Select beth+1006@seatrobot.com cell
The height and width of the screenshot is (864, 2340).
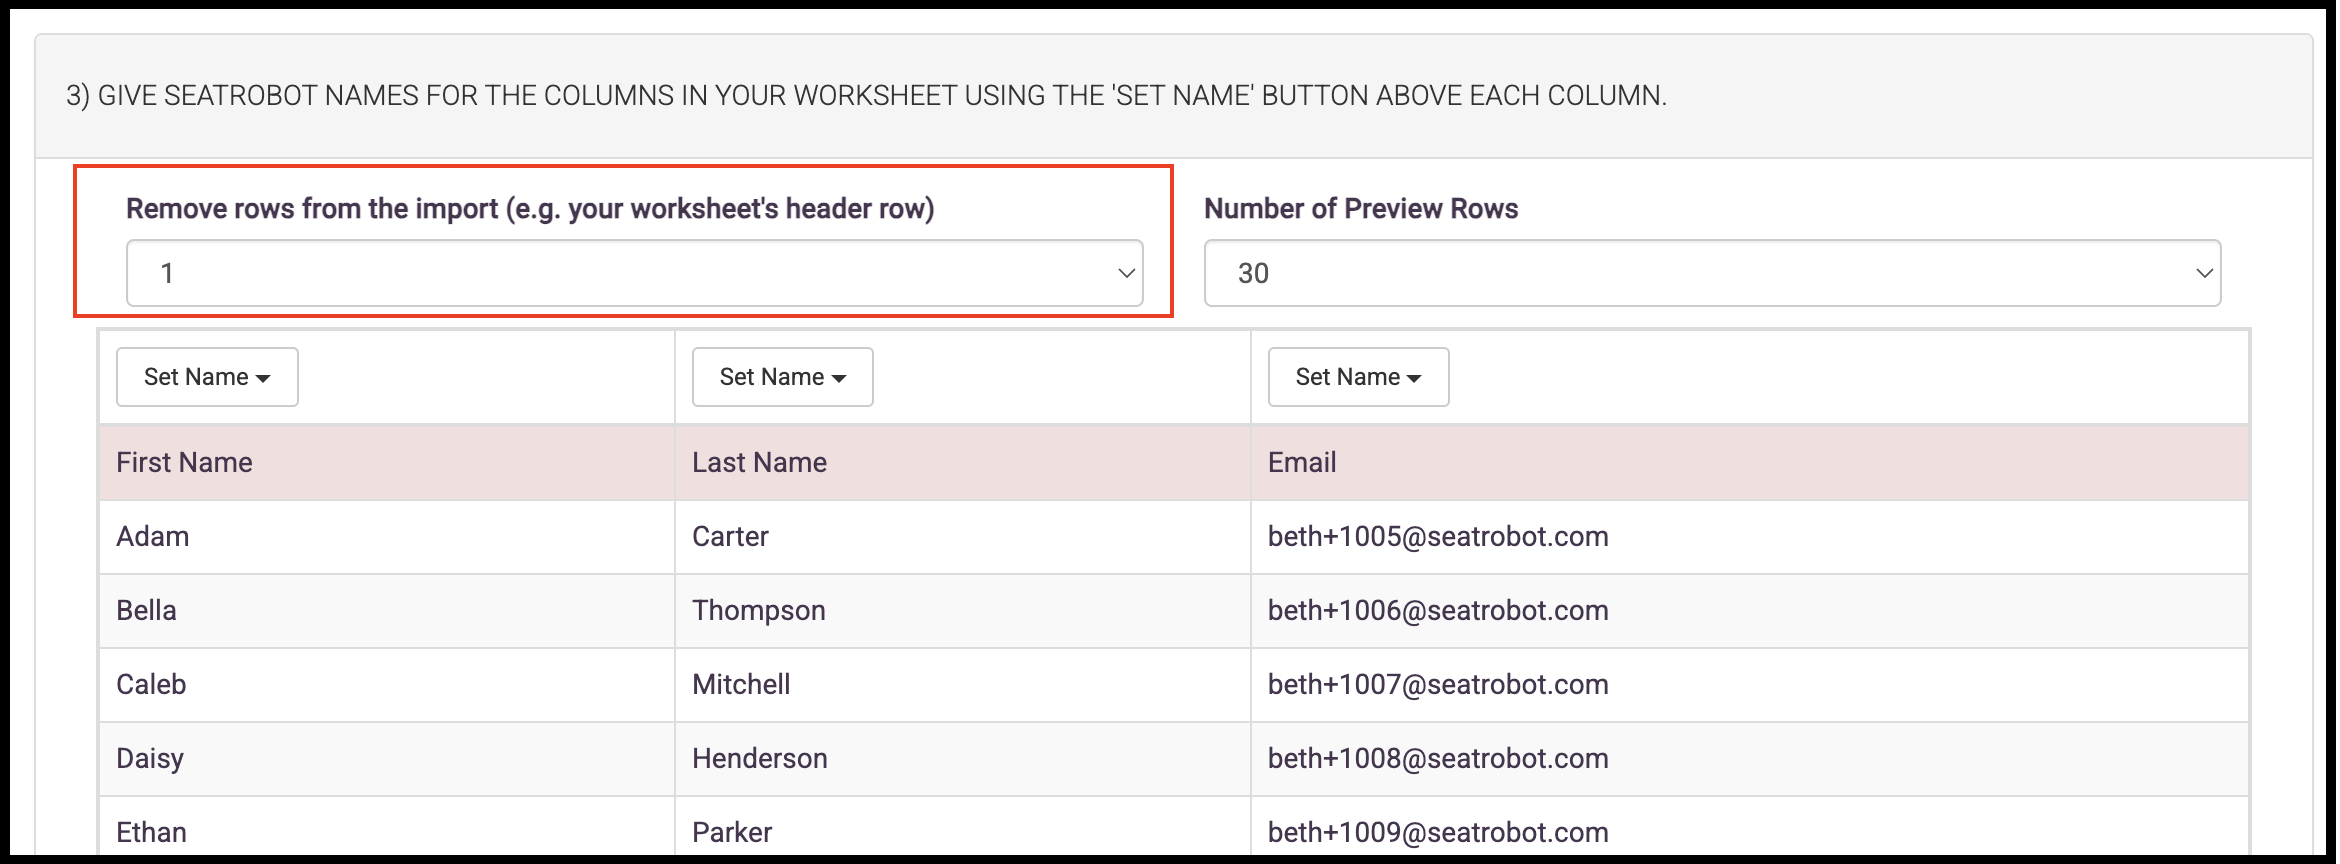pos(1750,611)
